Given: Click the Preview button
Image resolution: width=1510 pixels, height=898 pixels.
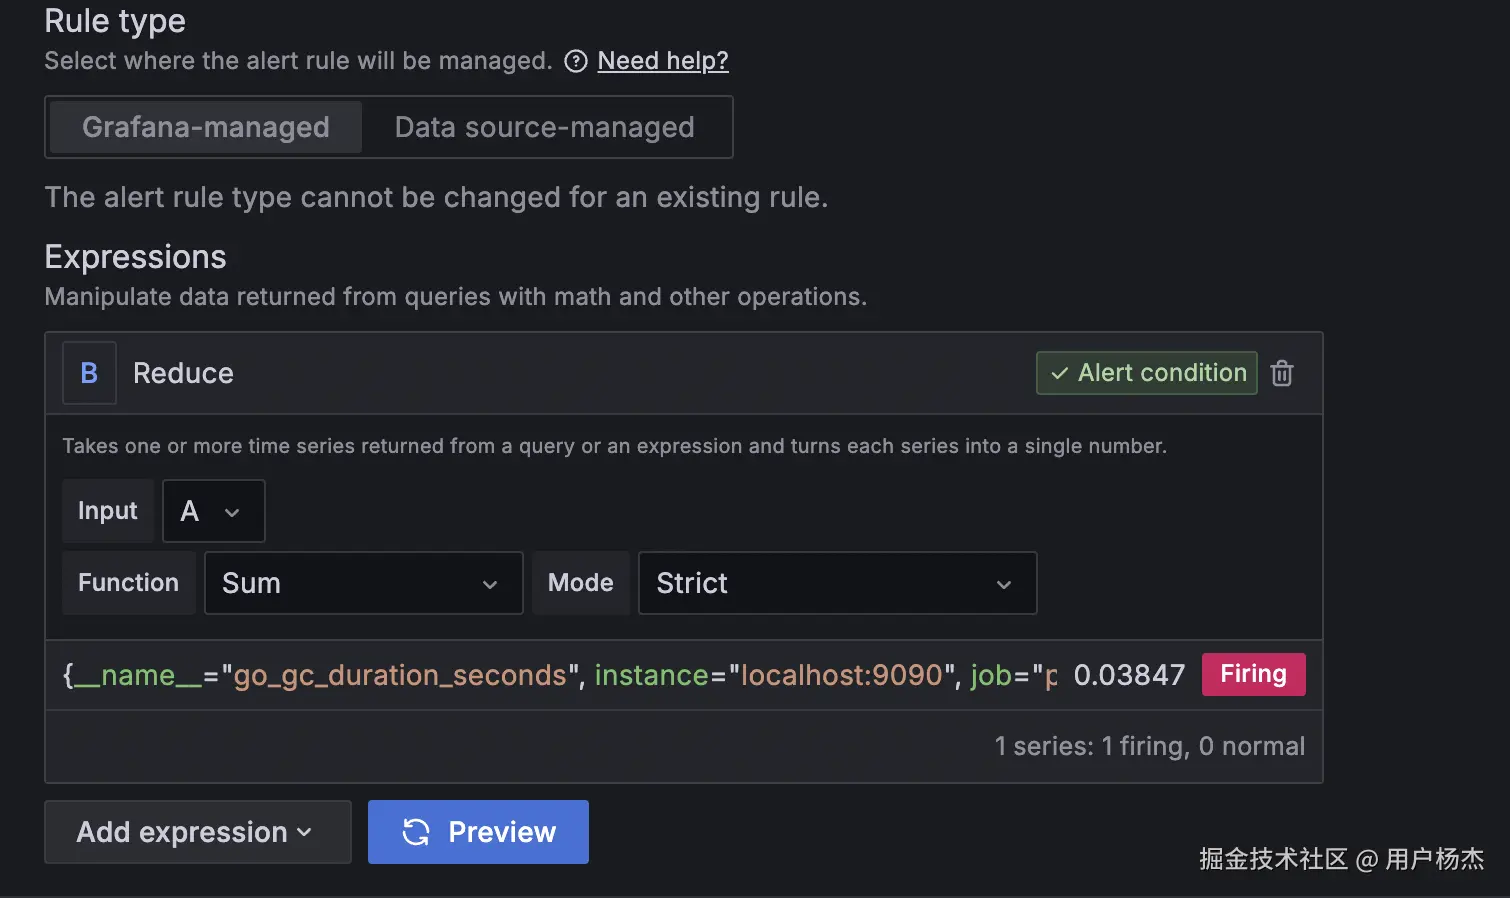Looking at the screenshot, I should [x=478, y=832].
